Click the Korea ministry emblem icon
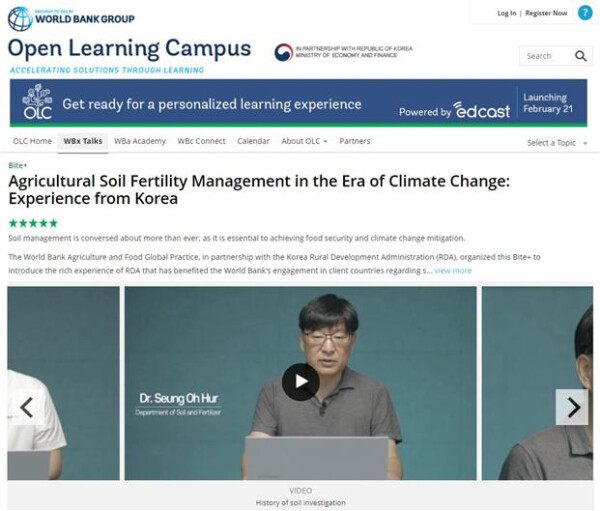The image size is (600, 511). (284, 52)
